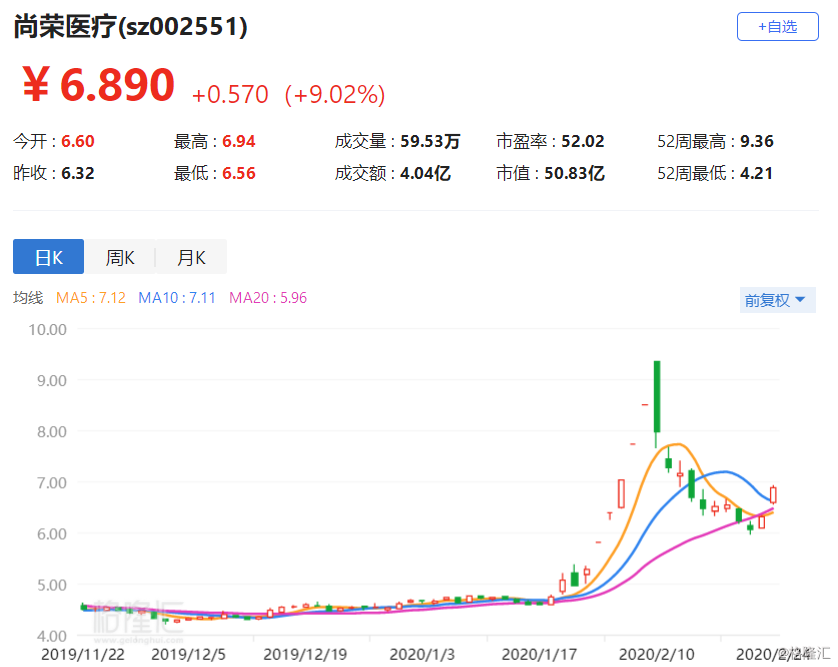Switch to the 日K daily chart tab
838x667 pixels.
(x=49, y=257)
